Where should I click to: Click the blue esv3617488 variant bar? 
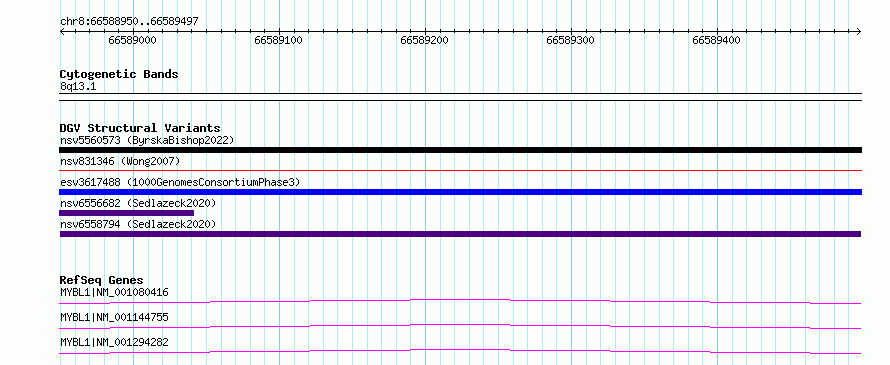460,192
